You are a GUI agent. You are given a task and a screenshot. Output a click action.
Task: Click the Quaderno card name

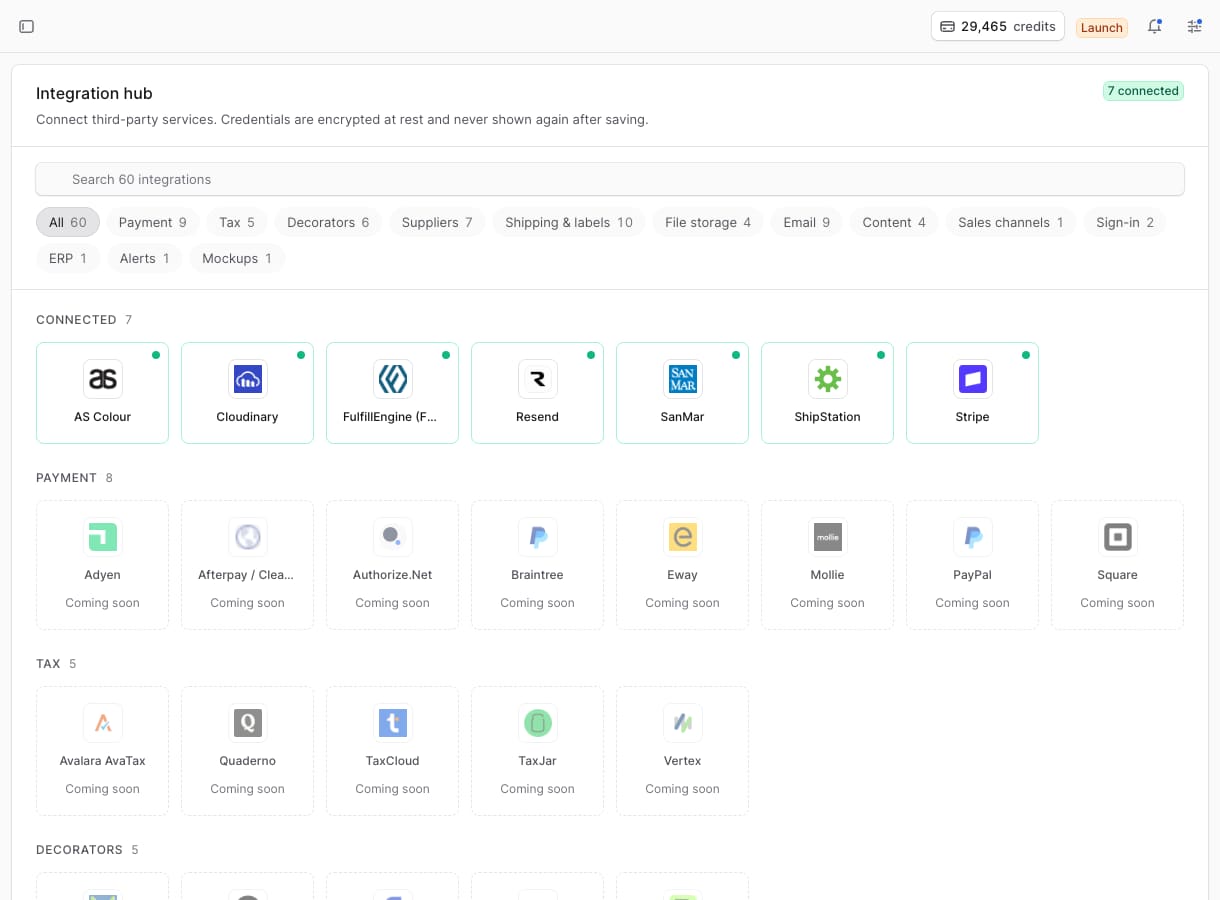point(248,761)
